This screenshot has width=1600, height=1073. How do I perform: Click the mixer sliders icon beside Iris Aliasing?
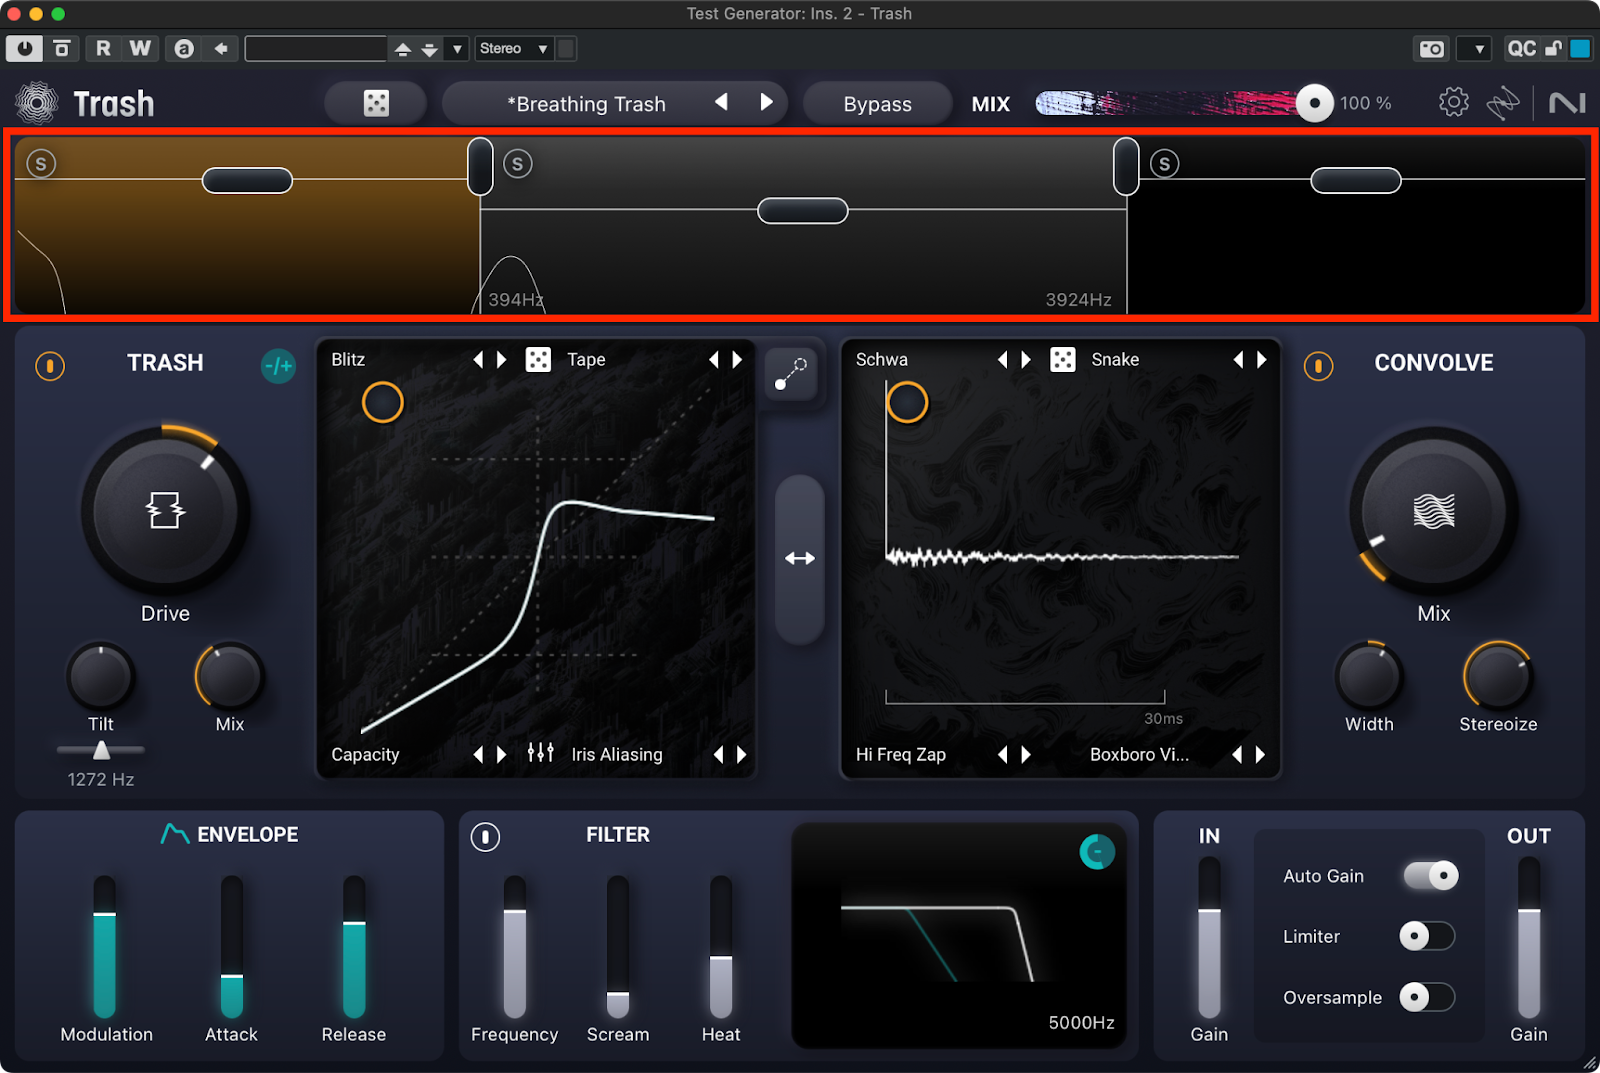click(541, 753)
